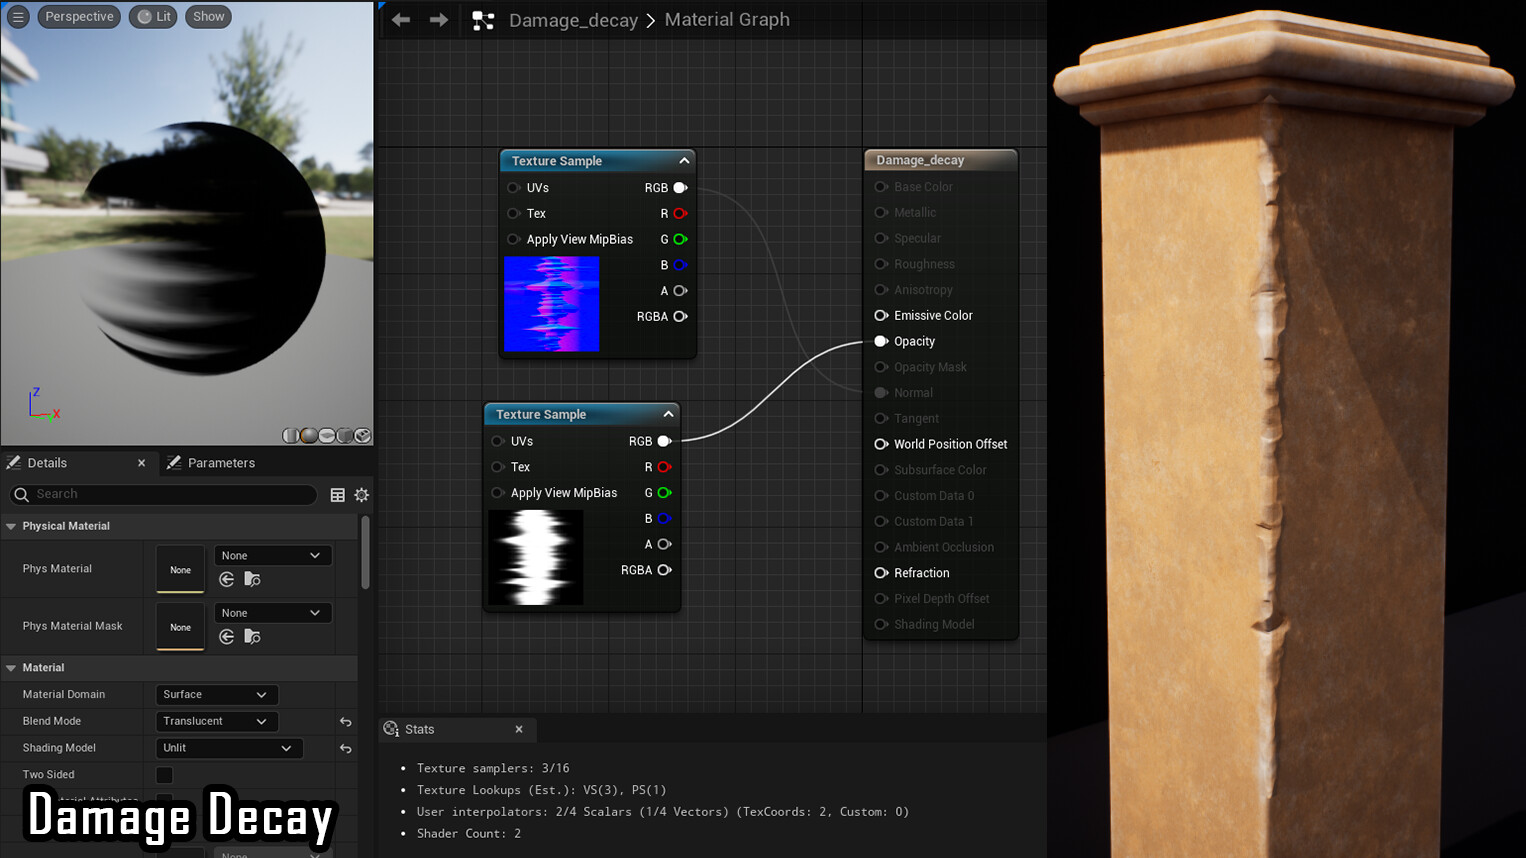Viewport: 1526px width, 858px height.
Task: Open the Blend Mode dropdown showing Translucent
Action: pyautogui.click(x=217, y=720)
